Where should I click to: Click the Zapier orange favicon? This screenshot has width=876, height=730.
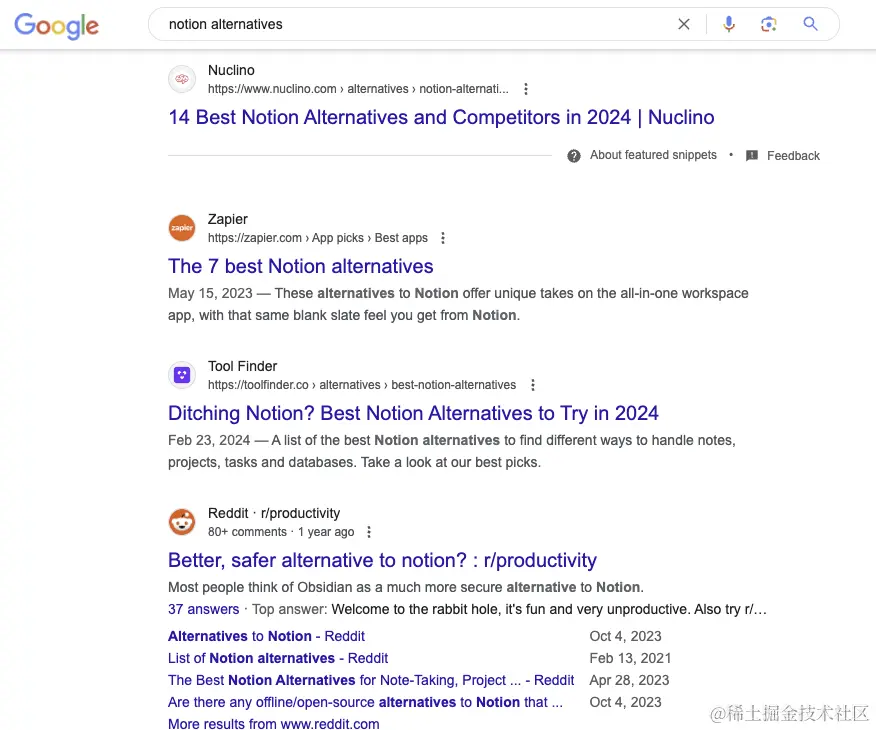(x=182, y=228)
